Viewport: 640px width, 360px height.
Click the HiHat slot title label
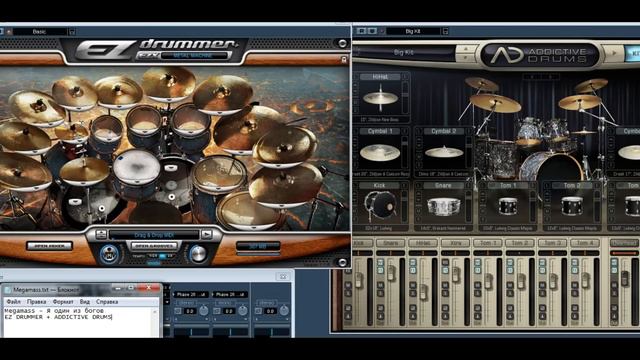[x=380, y=77]
